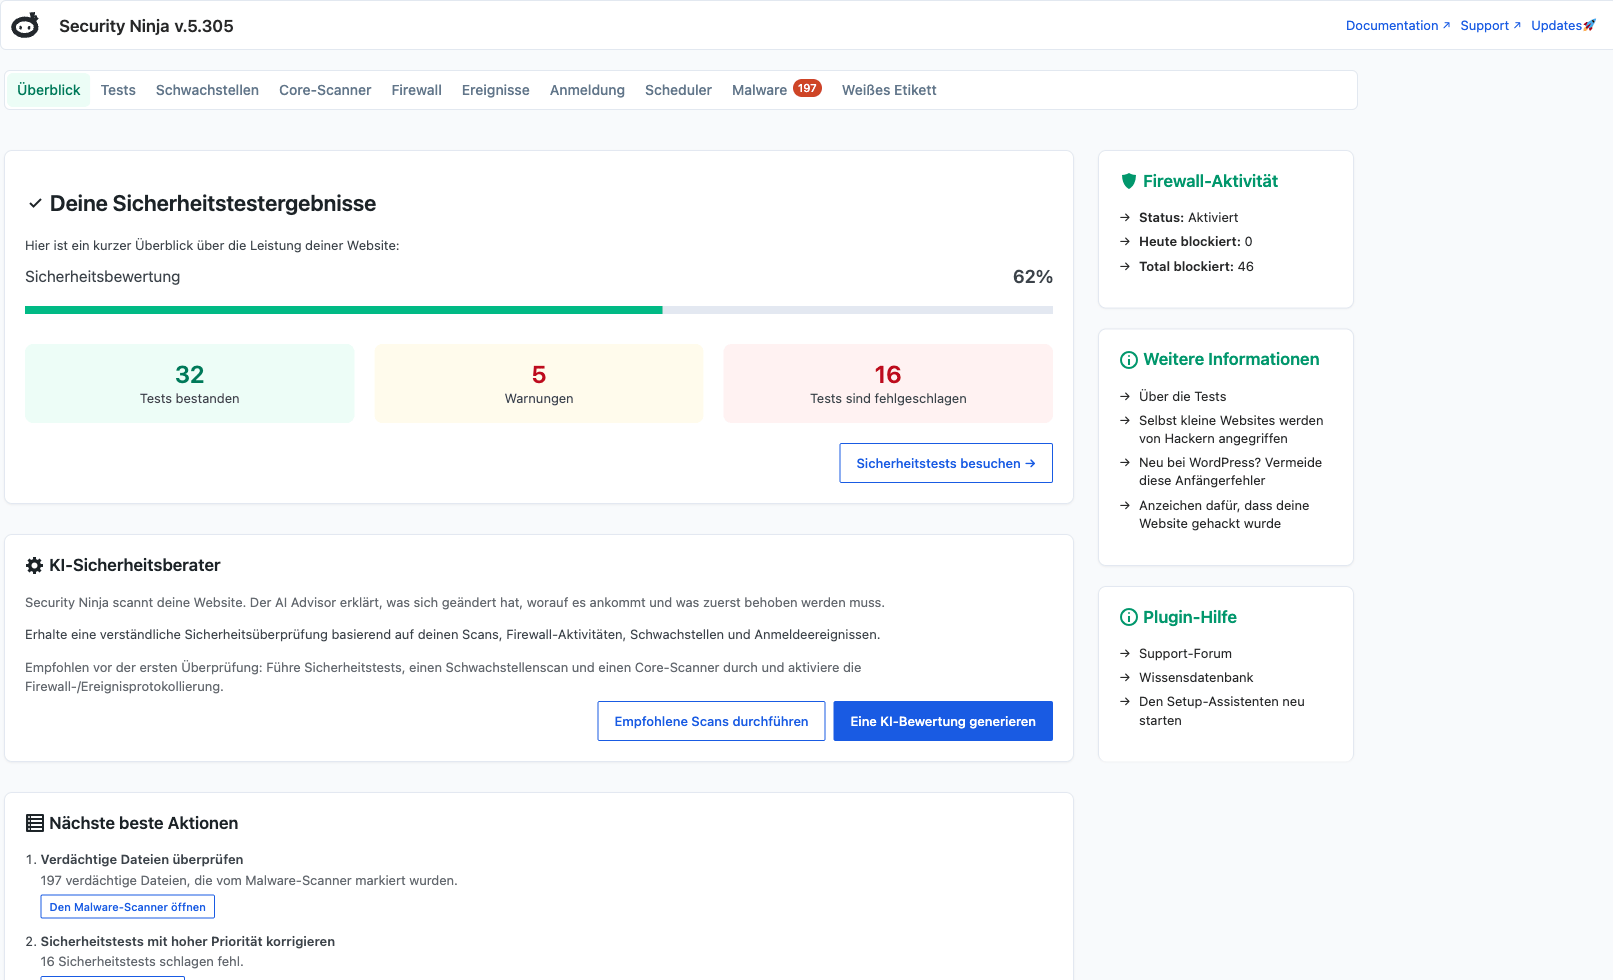
Task: Click Empfohlene Scans durchführen button
Action: [x=711, y=721]
